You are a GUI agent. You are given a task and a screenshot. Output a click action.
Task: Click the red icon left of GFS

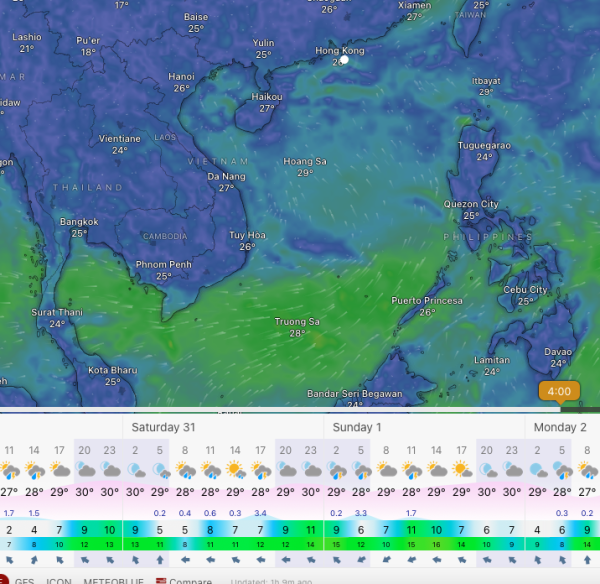3,580
